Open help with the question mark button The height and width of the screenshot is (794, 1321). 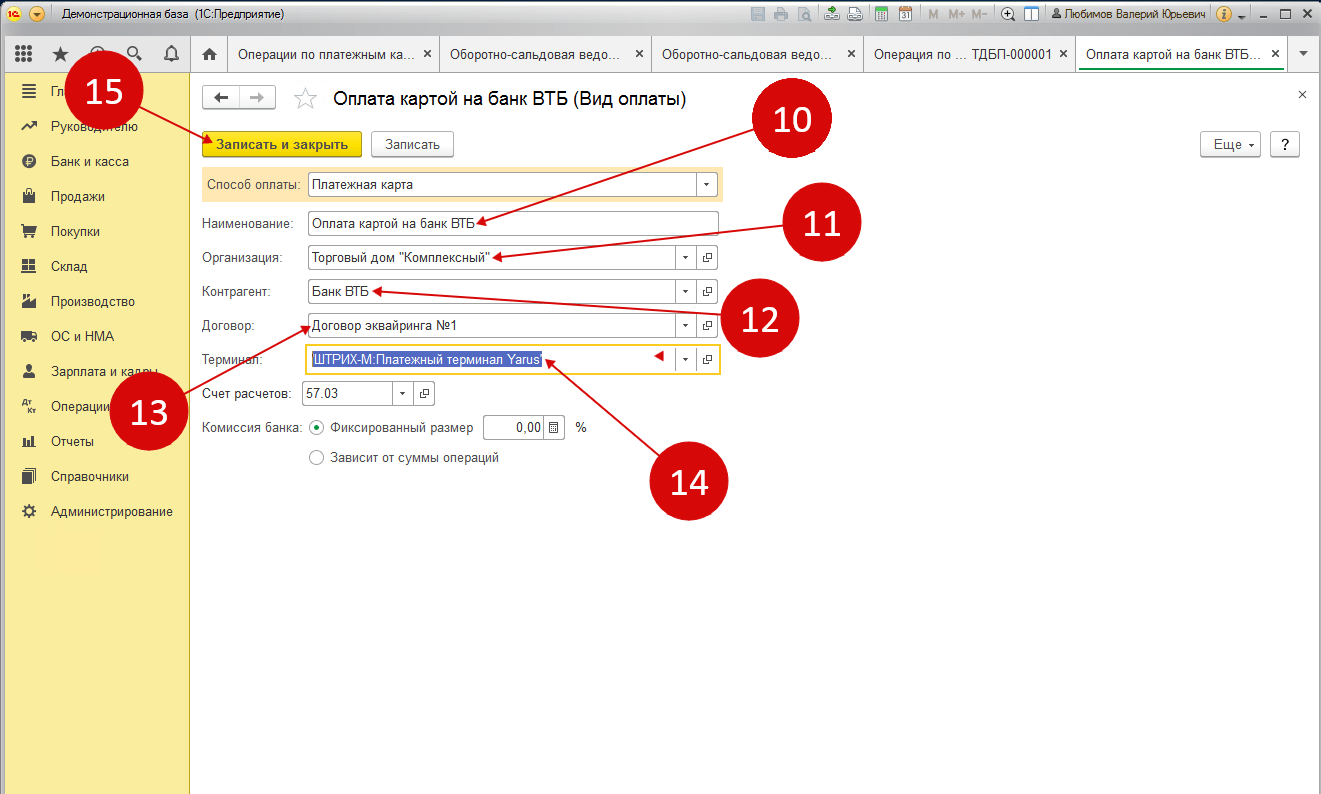(x=1285, y=144)
